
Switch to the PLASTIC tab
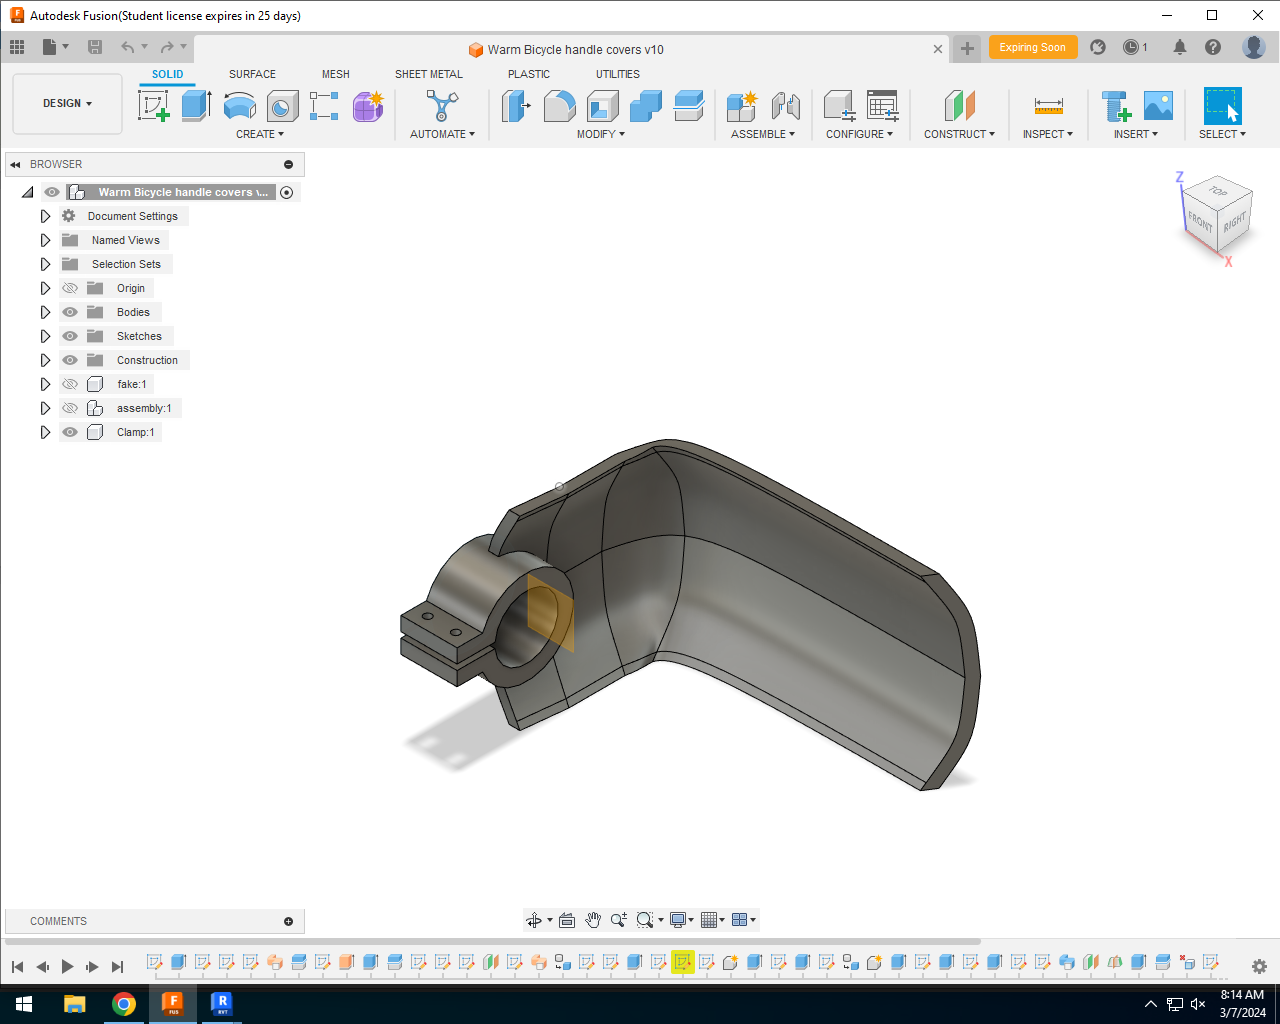coord(529,74)
